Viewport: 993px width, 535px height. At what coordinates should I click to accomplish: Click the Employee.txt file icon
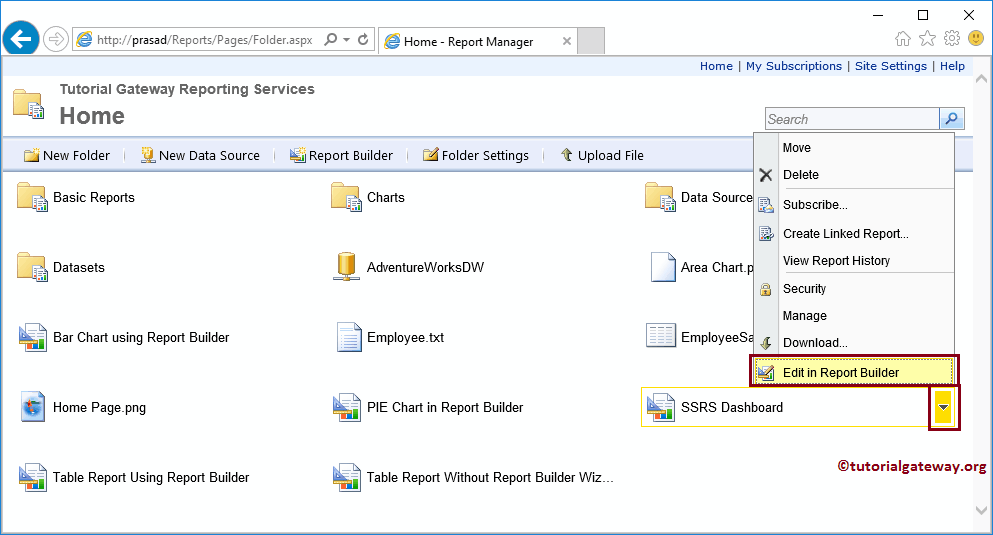pos(349,337)
